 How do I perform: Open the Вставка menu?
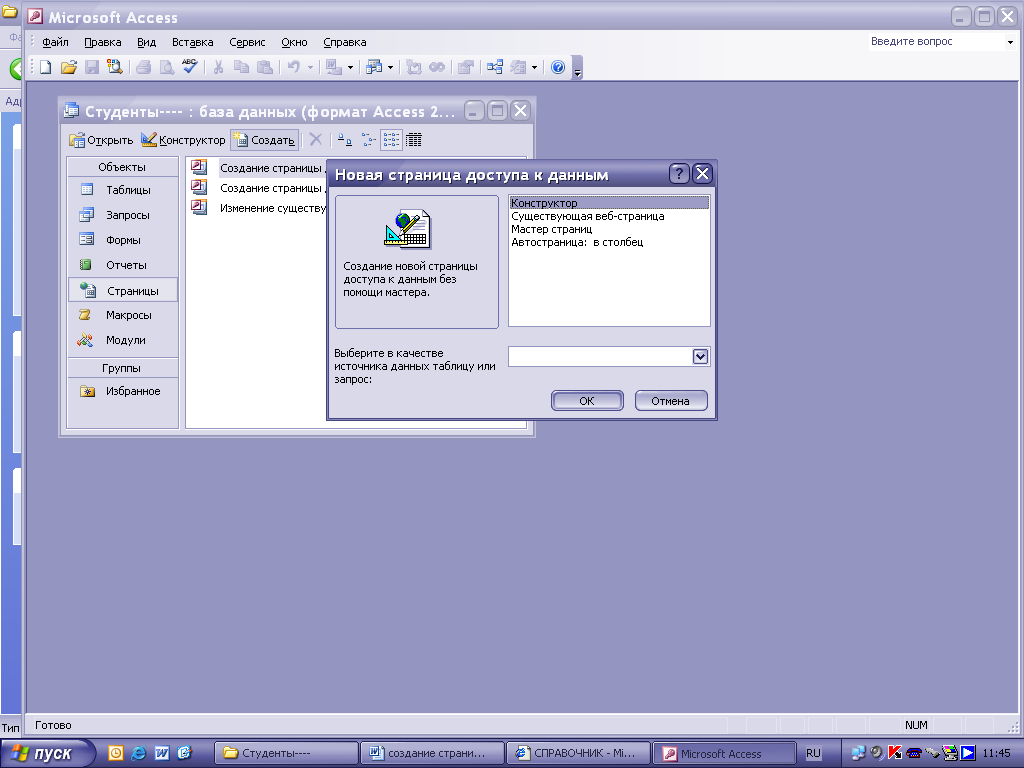pyautogui.click(x=193, y=42)
